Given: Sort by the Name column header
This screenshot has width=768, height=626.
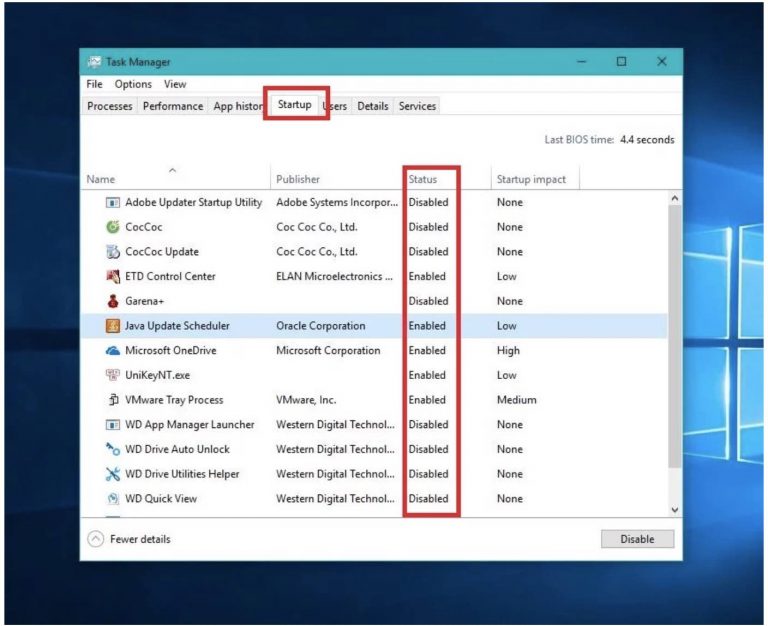Looking at the screenshot, I should 175,179.
